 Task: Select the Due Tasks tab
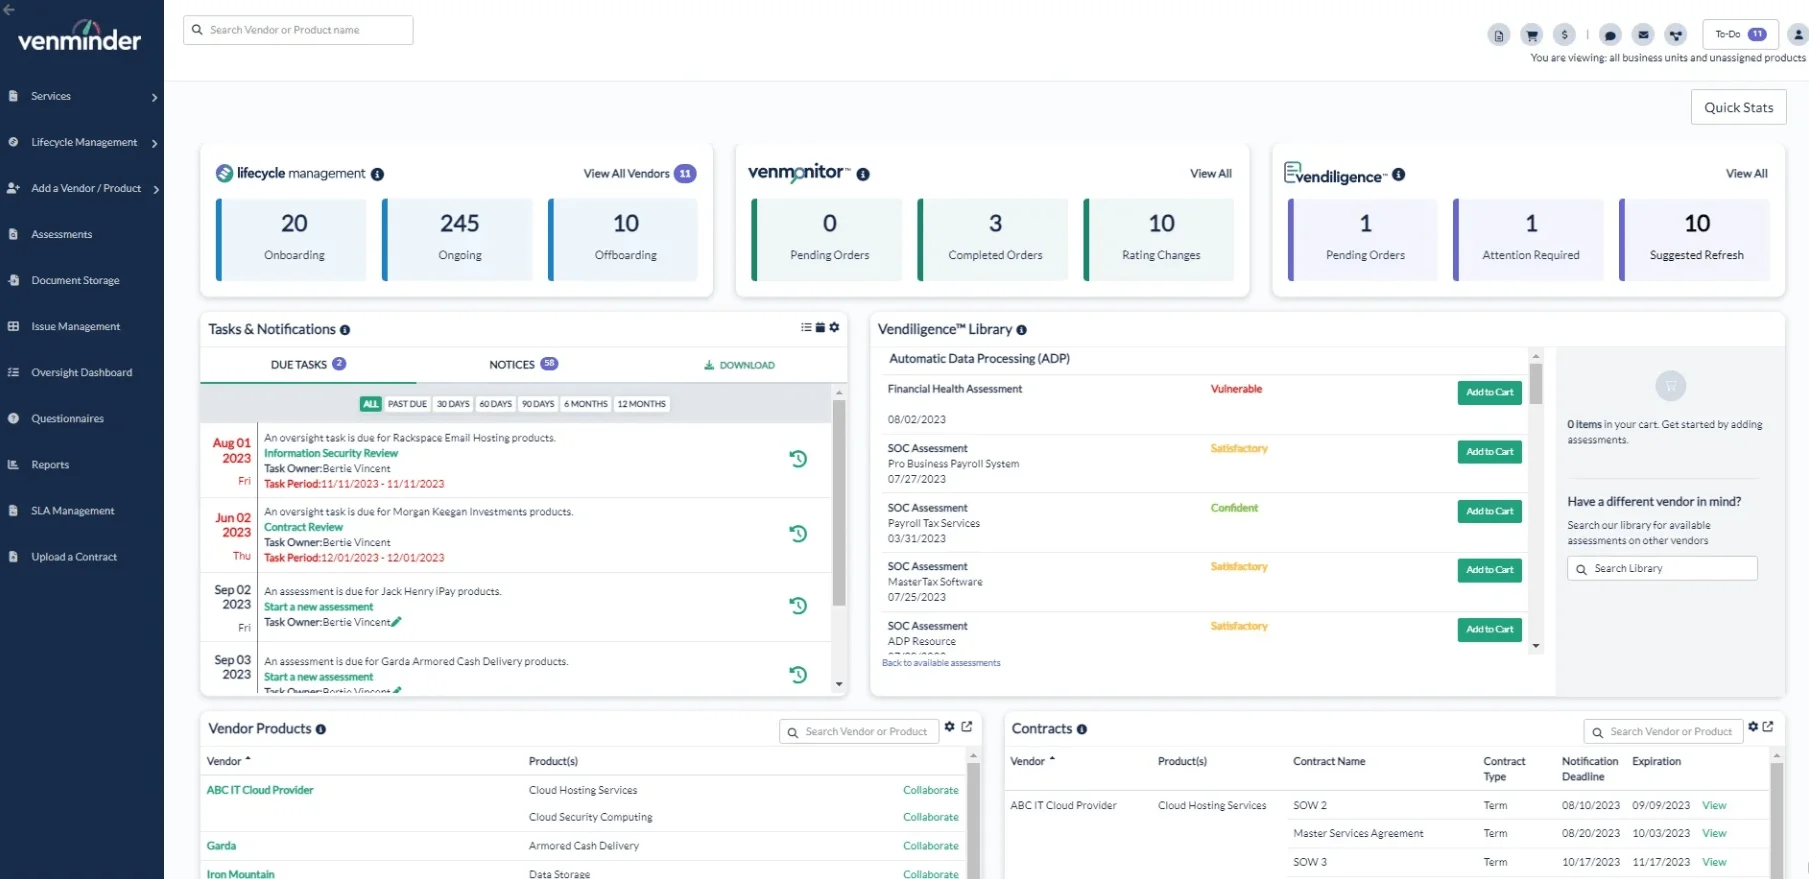(x=308, y=365)
